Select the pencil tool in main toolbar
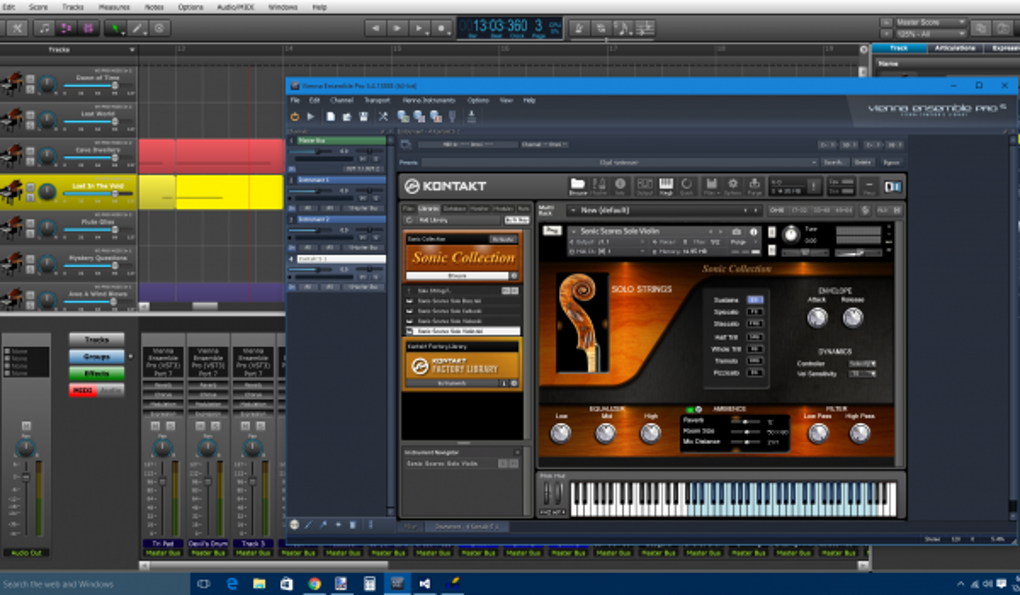 tap(137, 28)
